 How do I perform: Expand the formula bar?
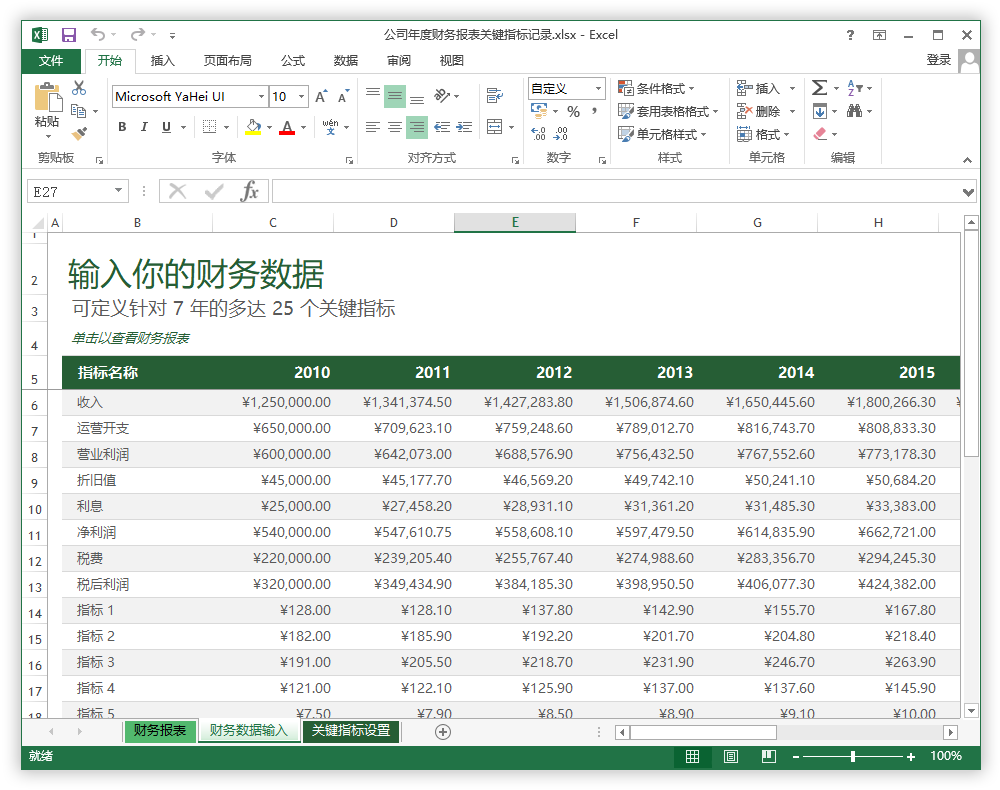tap(968, 192)
